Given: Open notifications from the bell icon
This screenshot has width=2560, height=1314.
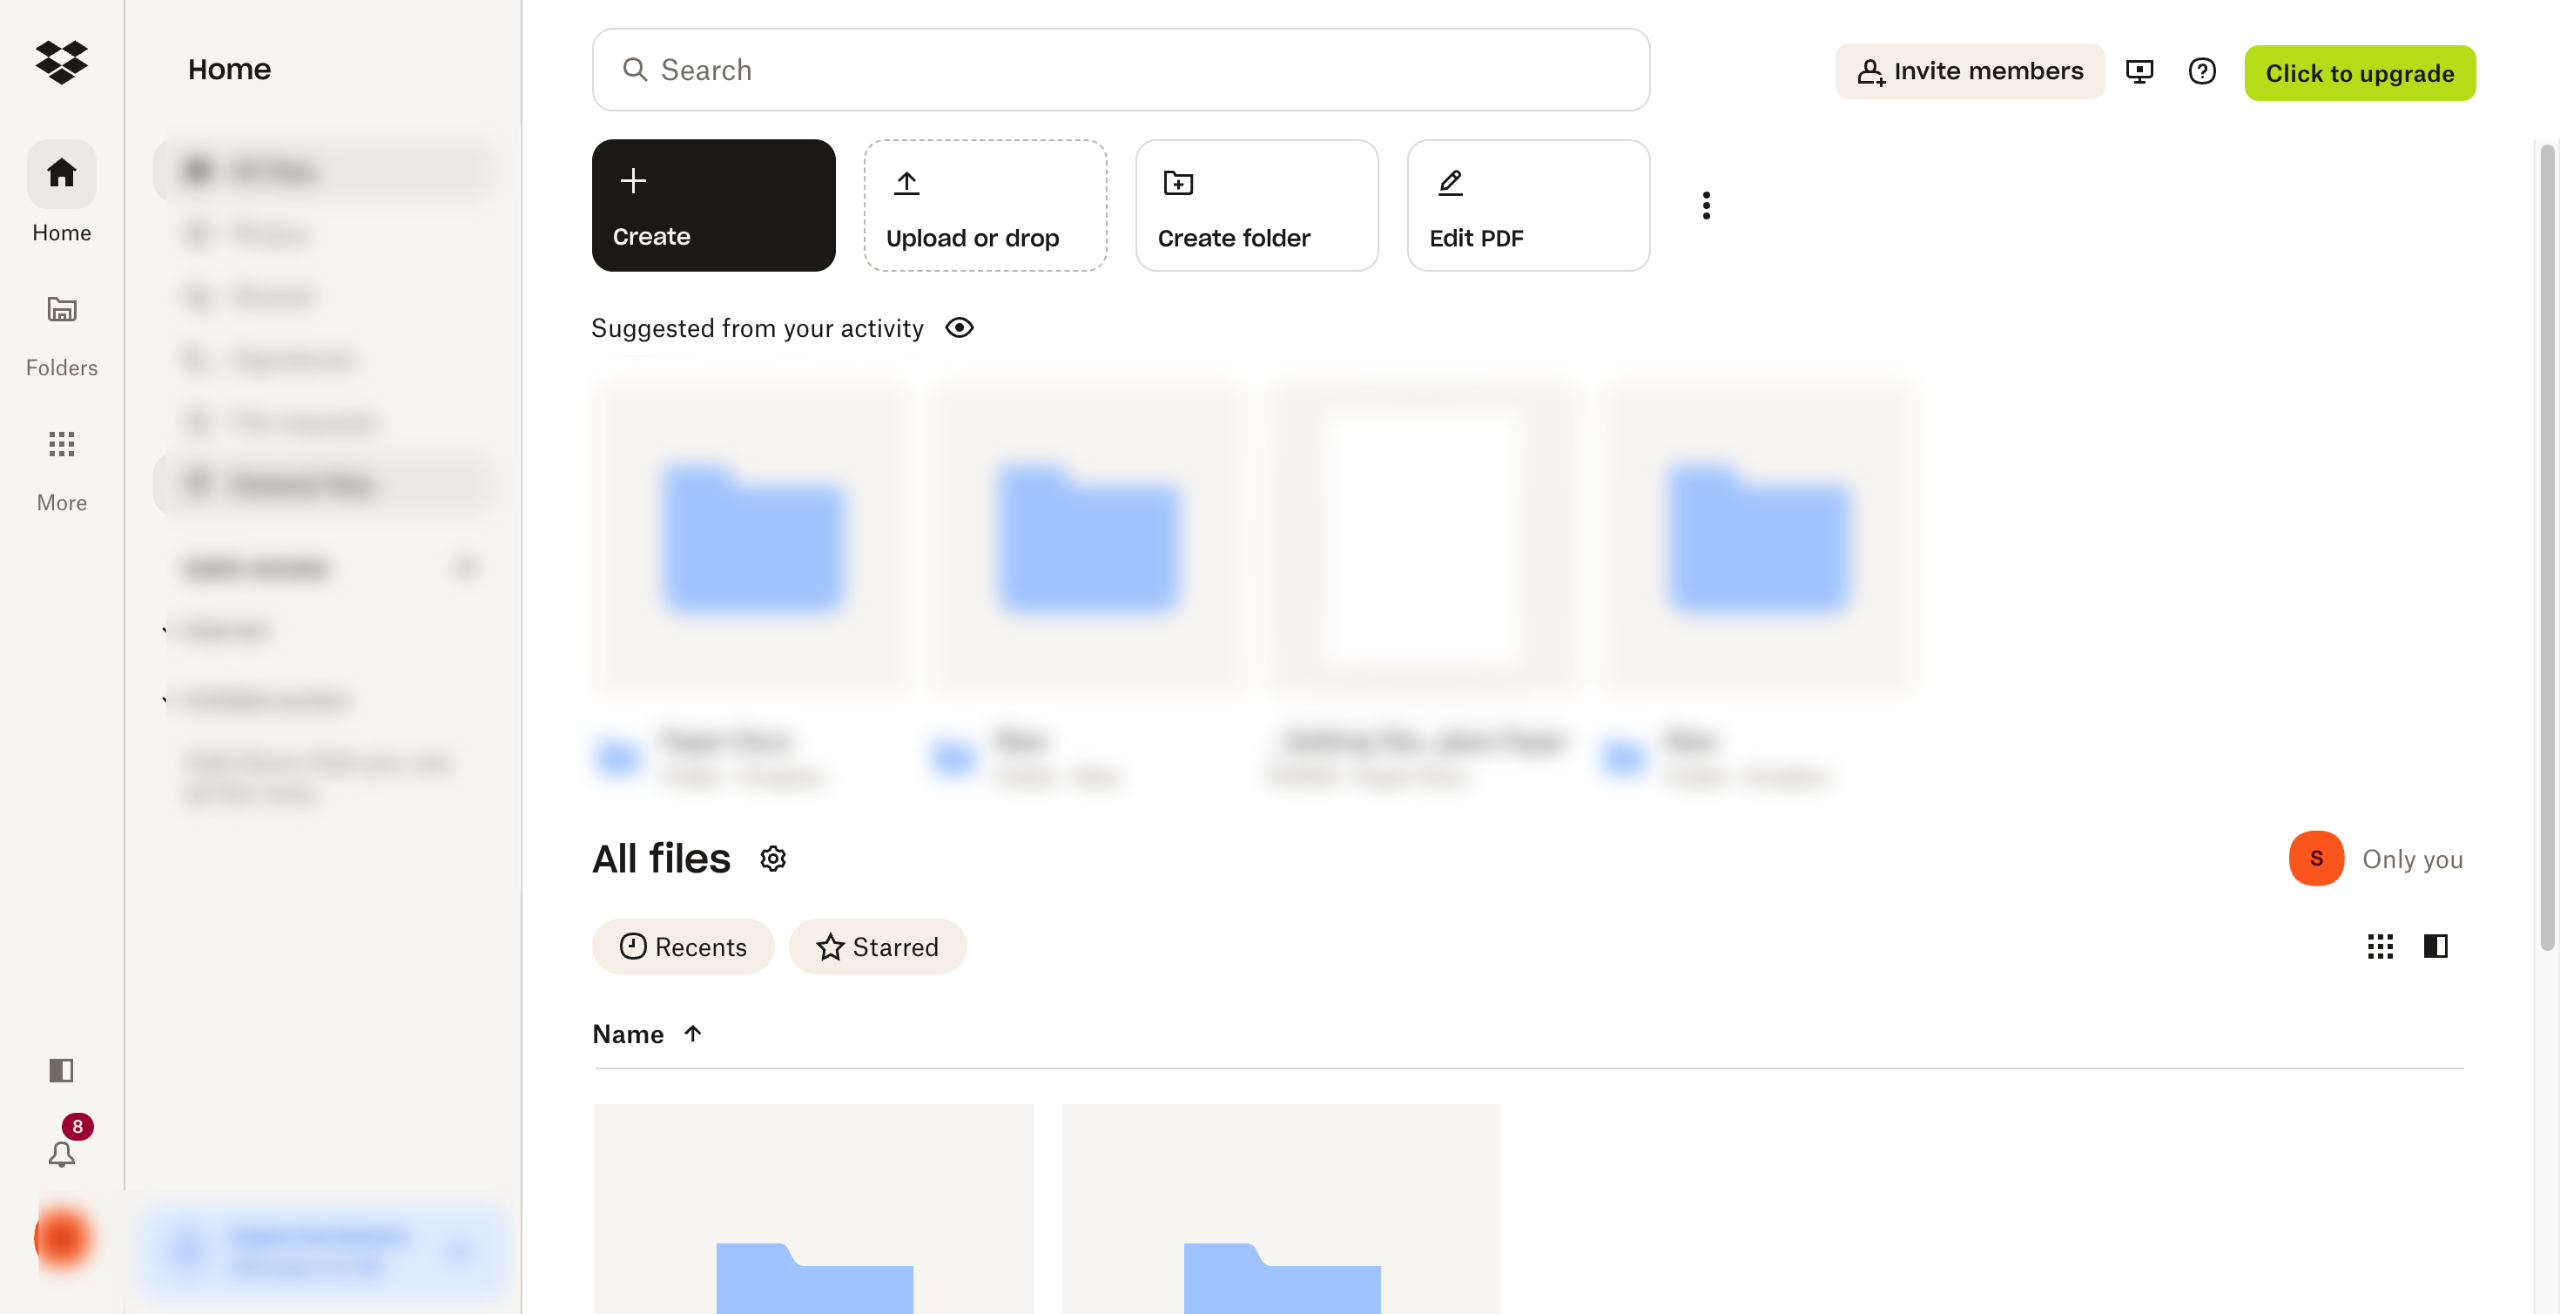Looking at the screenshot, I should coord(61,1155).
